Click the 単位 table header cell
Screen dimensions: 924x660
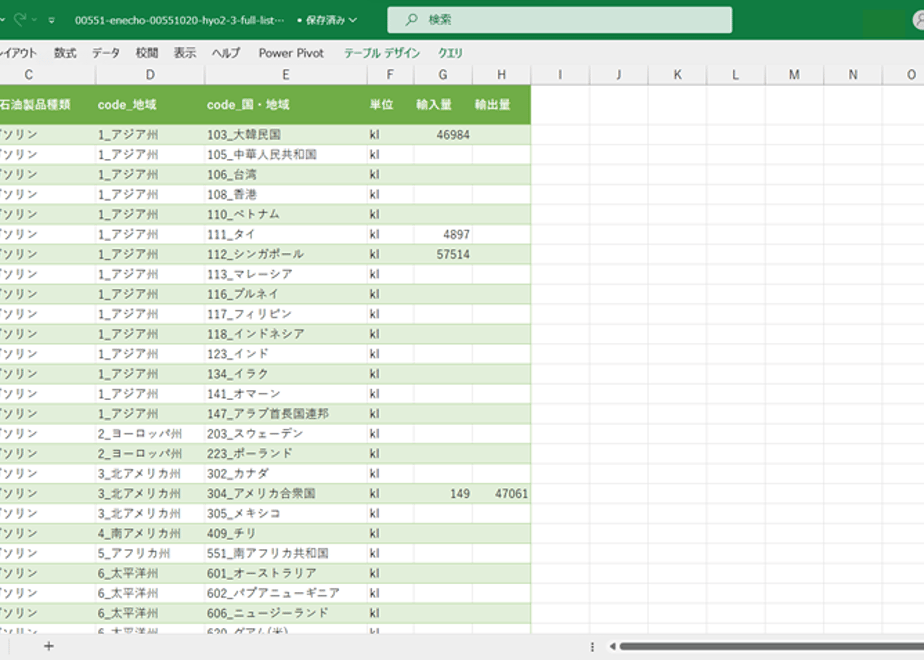tap(390, 105)
